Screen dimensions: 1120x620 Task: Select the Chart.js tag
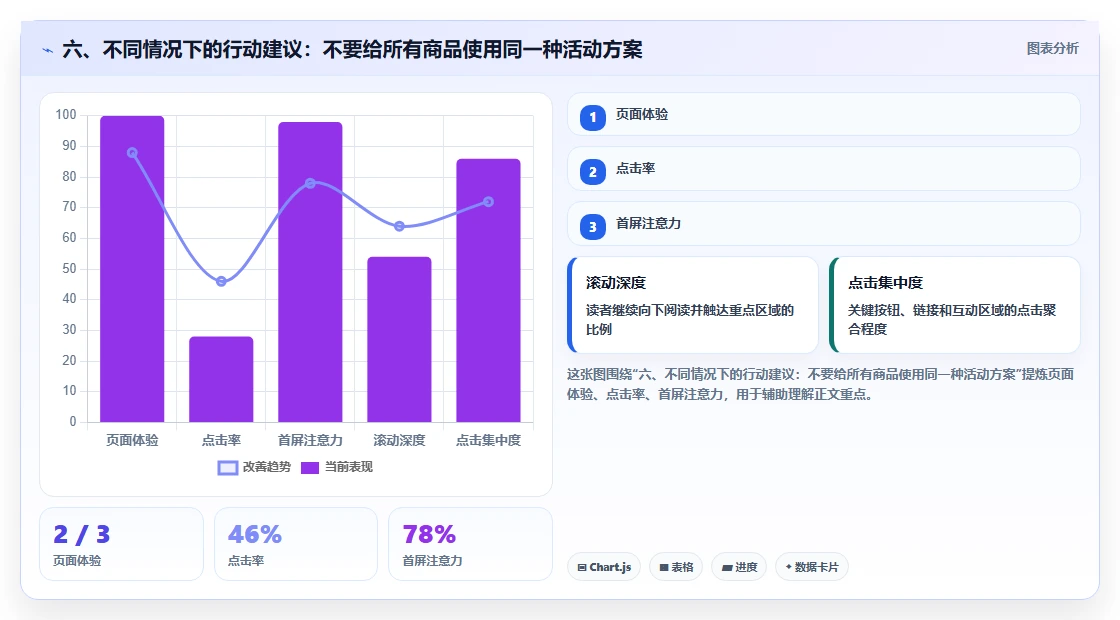tap(604, 567)
